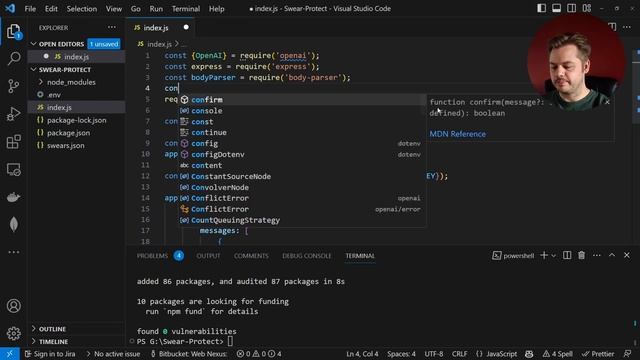Open package-lock.json in the Explorer
640x360 pixels.
76,120
